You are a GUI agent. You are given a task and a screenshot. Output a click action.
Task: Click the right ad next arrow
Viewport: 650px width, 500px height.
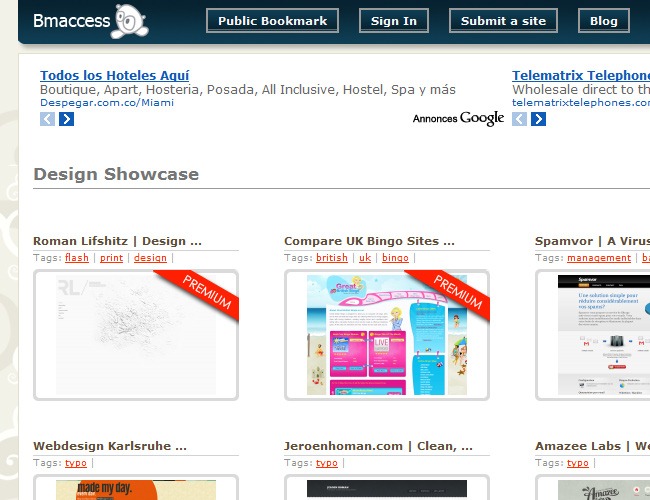coord(538,119)
